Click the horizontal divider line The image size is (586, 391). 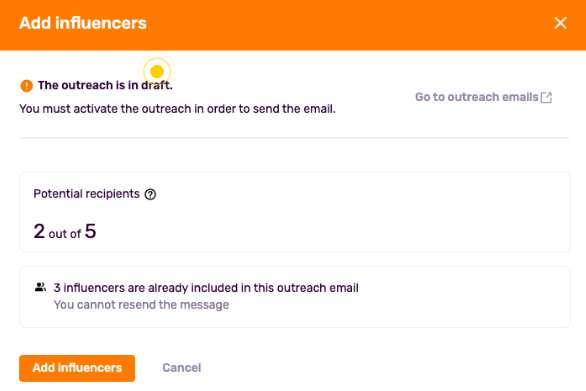[x=295, y=138]
